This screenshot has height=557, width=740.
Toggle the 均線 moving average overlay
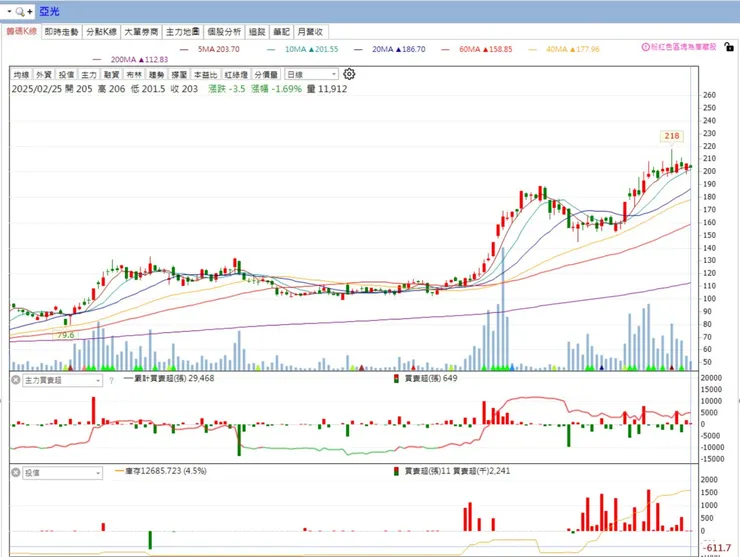click(21, 75)
